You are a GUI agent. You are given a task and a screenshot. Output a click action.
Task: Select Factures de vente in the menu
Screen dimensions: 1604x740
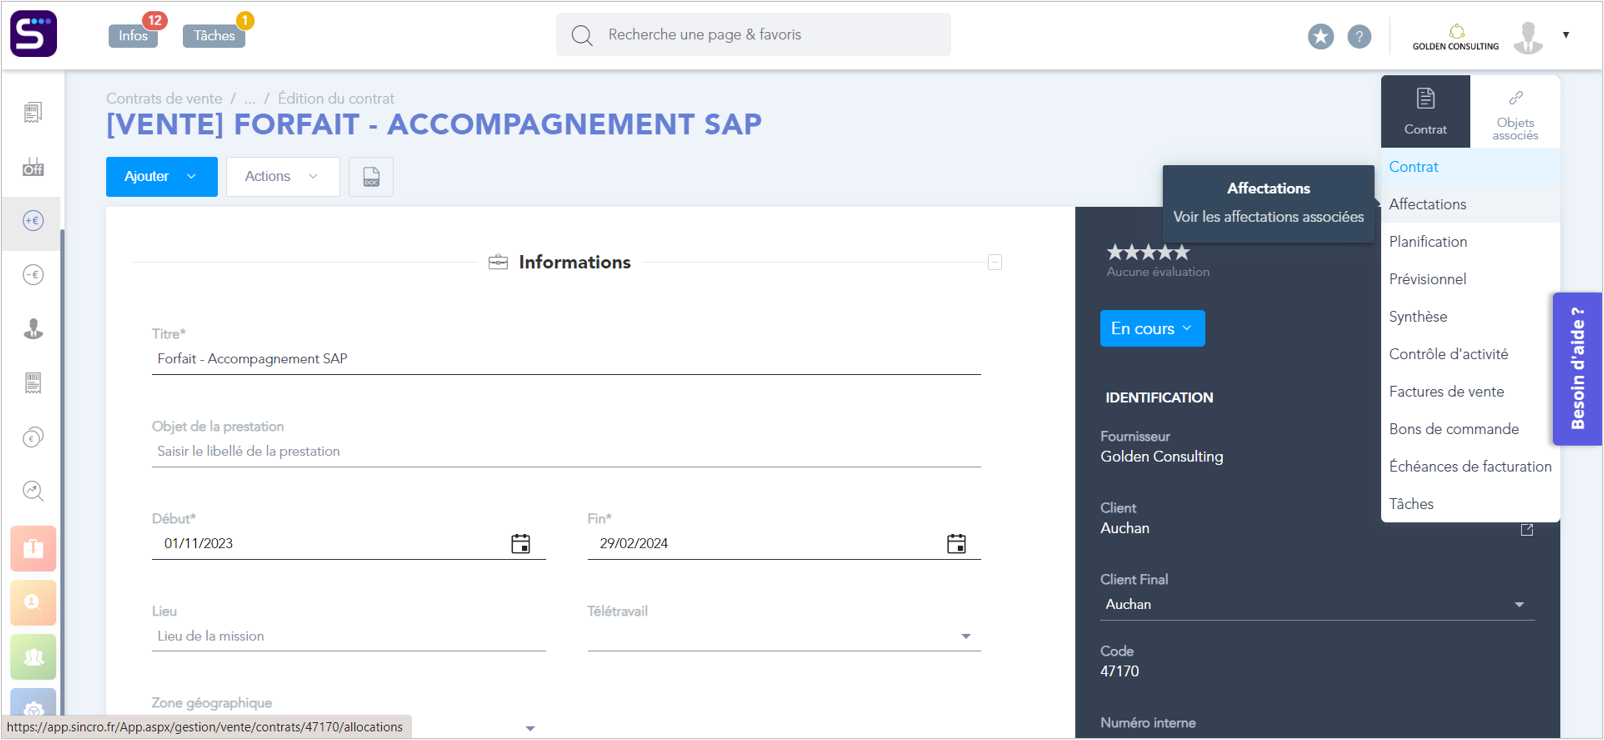coord(1470,392)
